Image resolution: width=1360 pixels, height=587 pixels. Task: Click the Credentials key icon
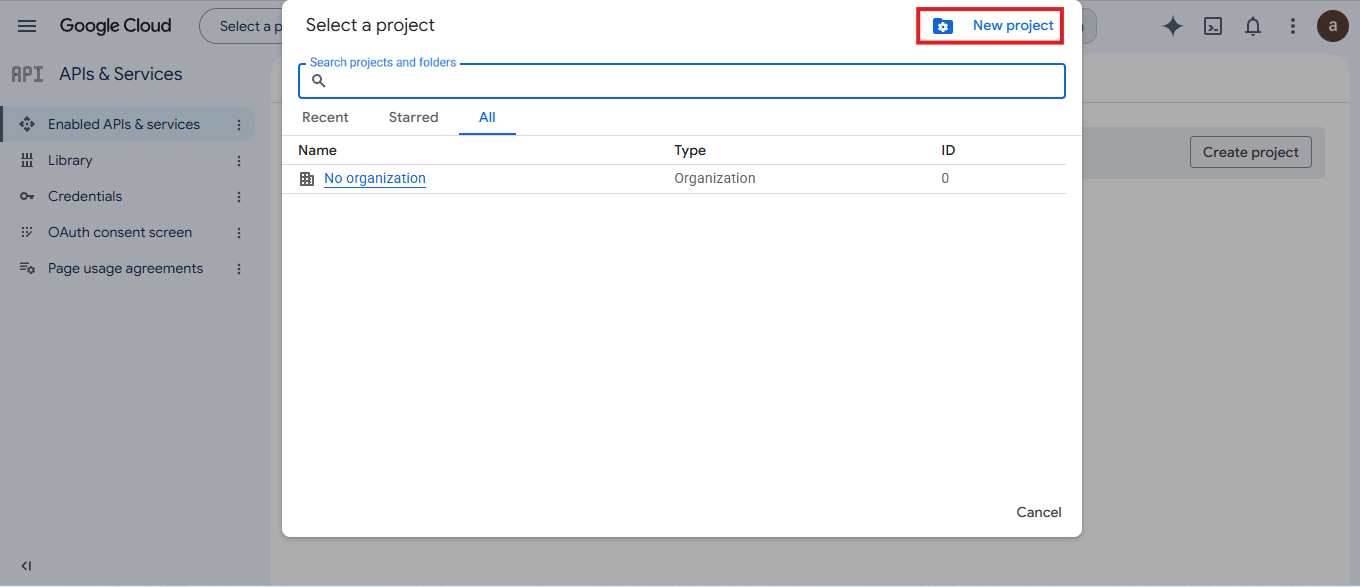pyautogui.click(x=27, y=196)
